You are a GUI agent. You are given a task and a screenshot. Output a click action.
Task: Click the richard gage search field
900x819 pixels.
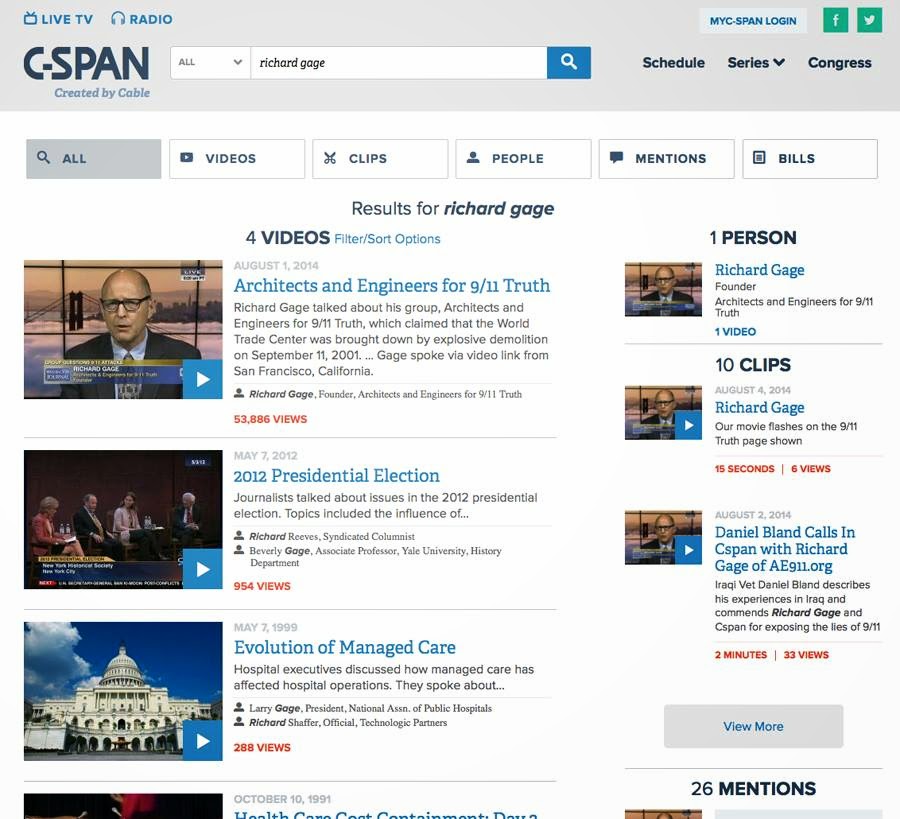[x=398, y=63]
